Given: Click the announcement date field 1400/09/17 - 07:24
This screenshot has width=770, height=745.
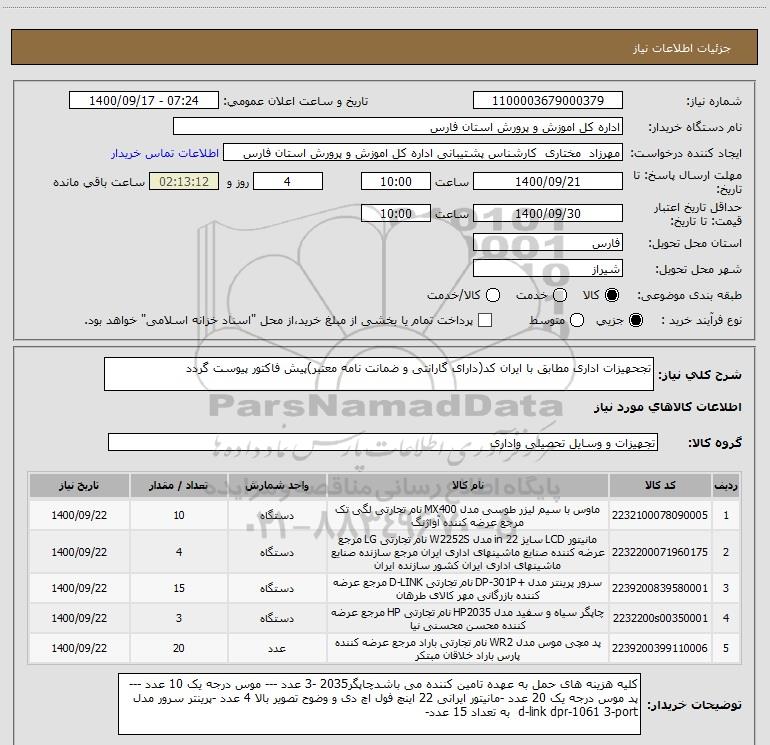Looking at the screenshot, I should coord(144,101).
